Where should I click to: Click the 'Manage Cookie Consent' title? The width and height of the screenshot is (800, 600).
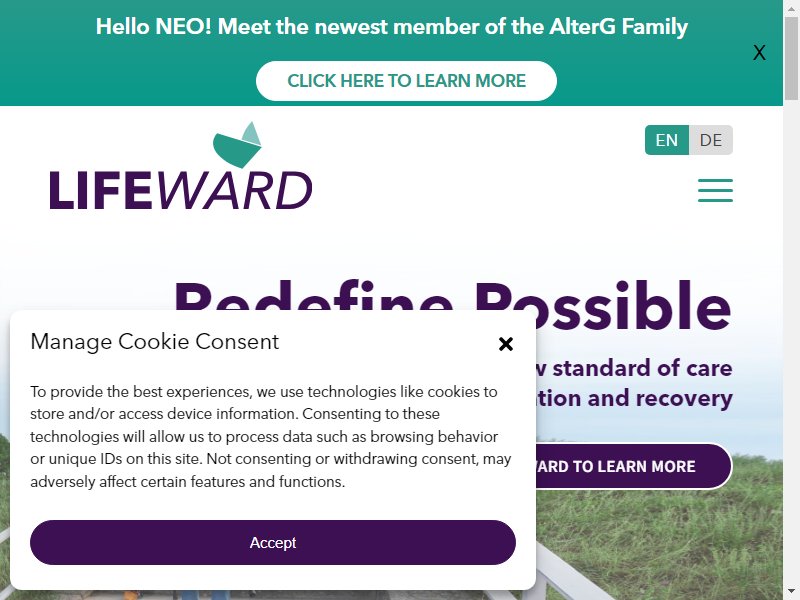tap(155, 341)
